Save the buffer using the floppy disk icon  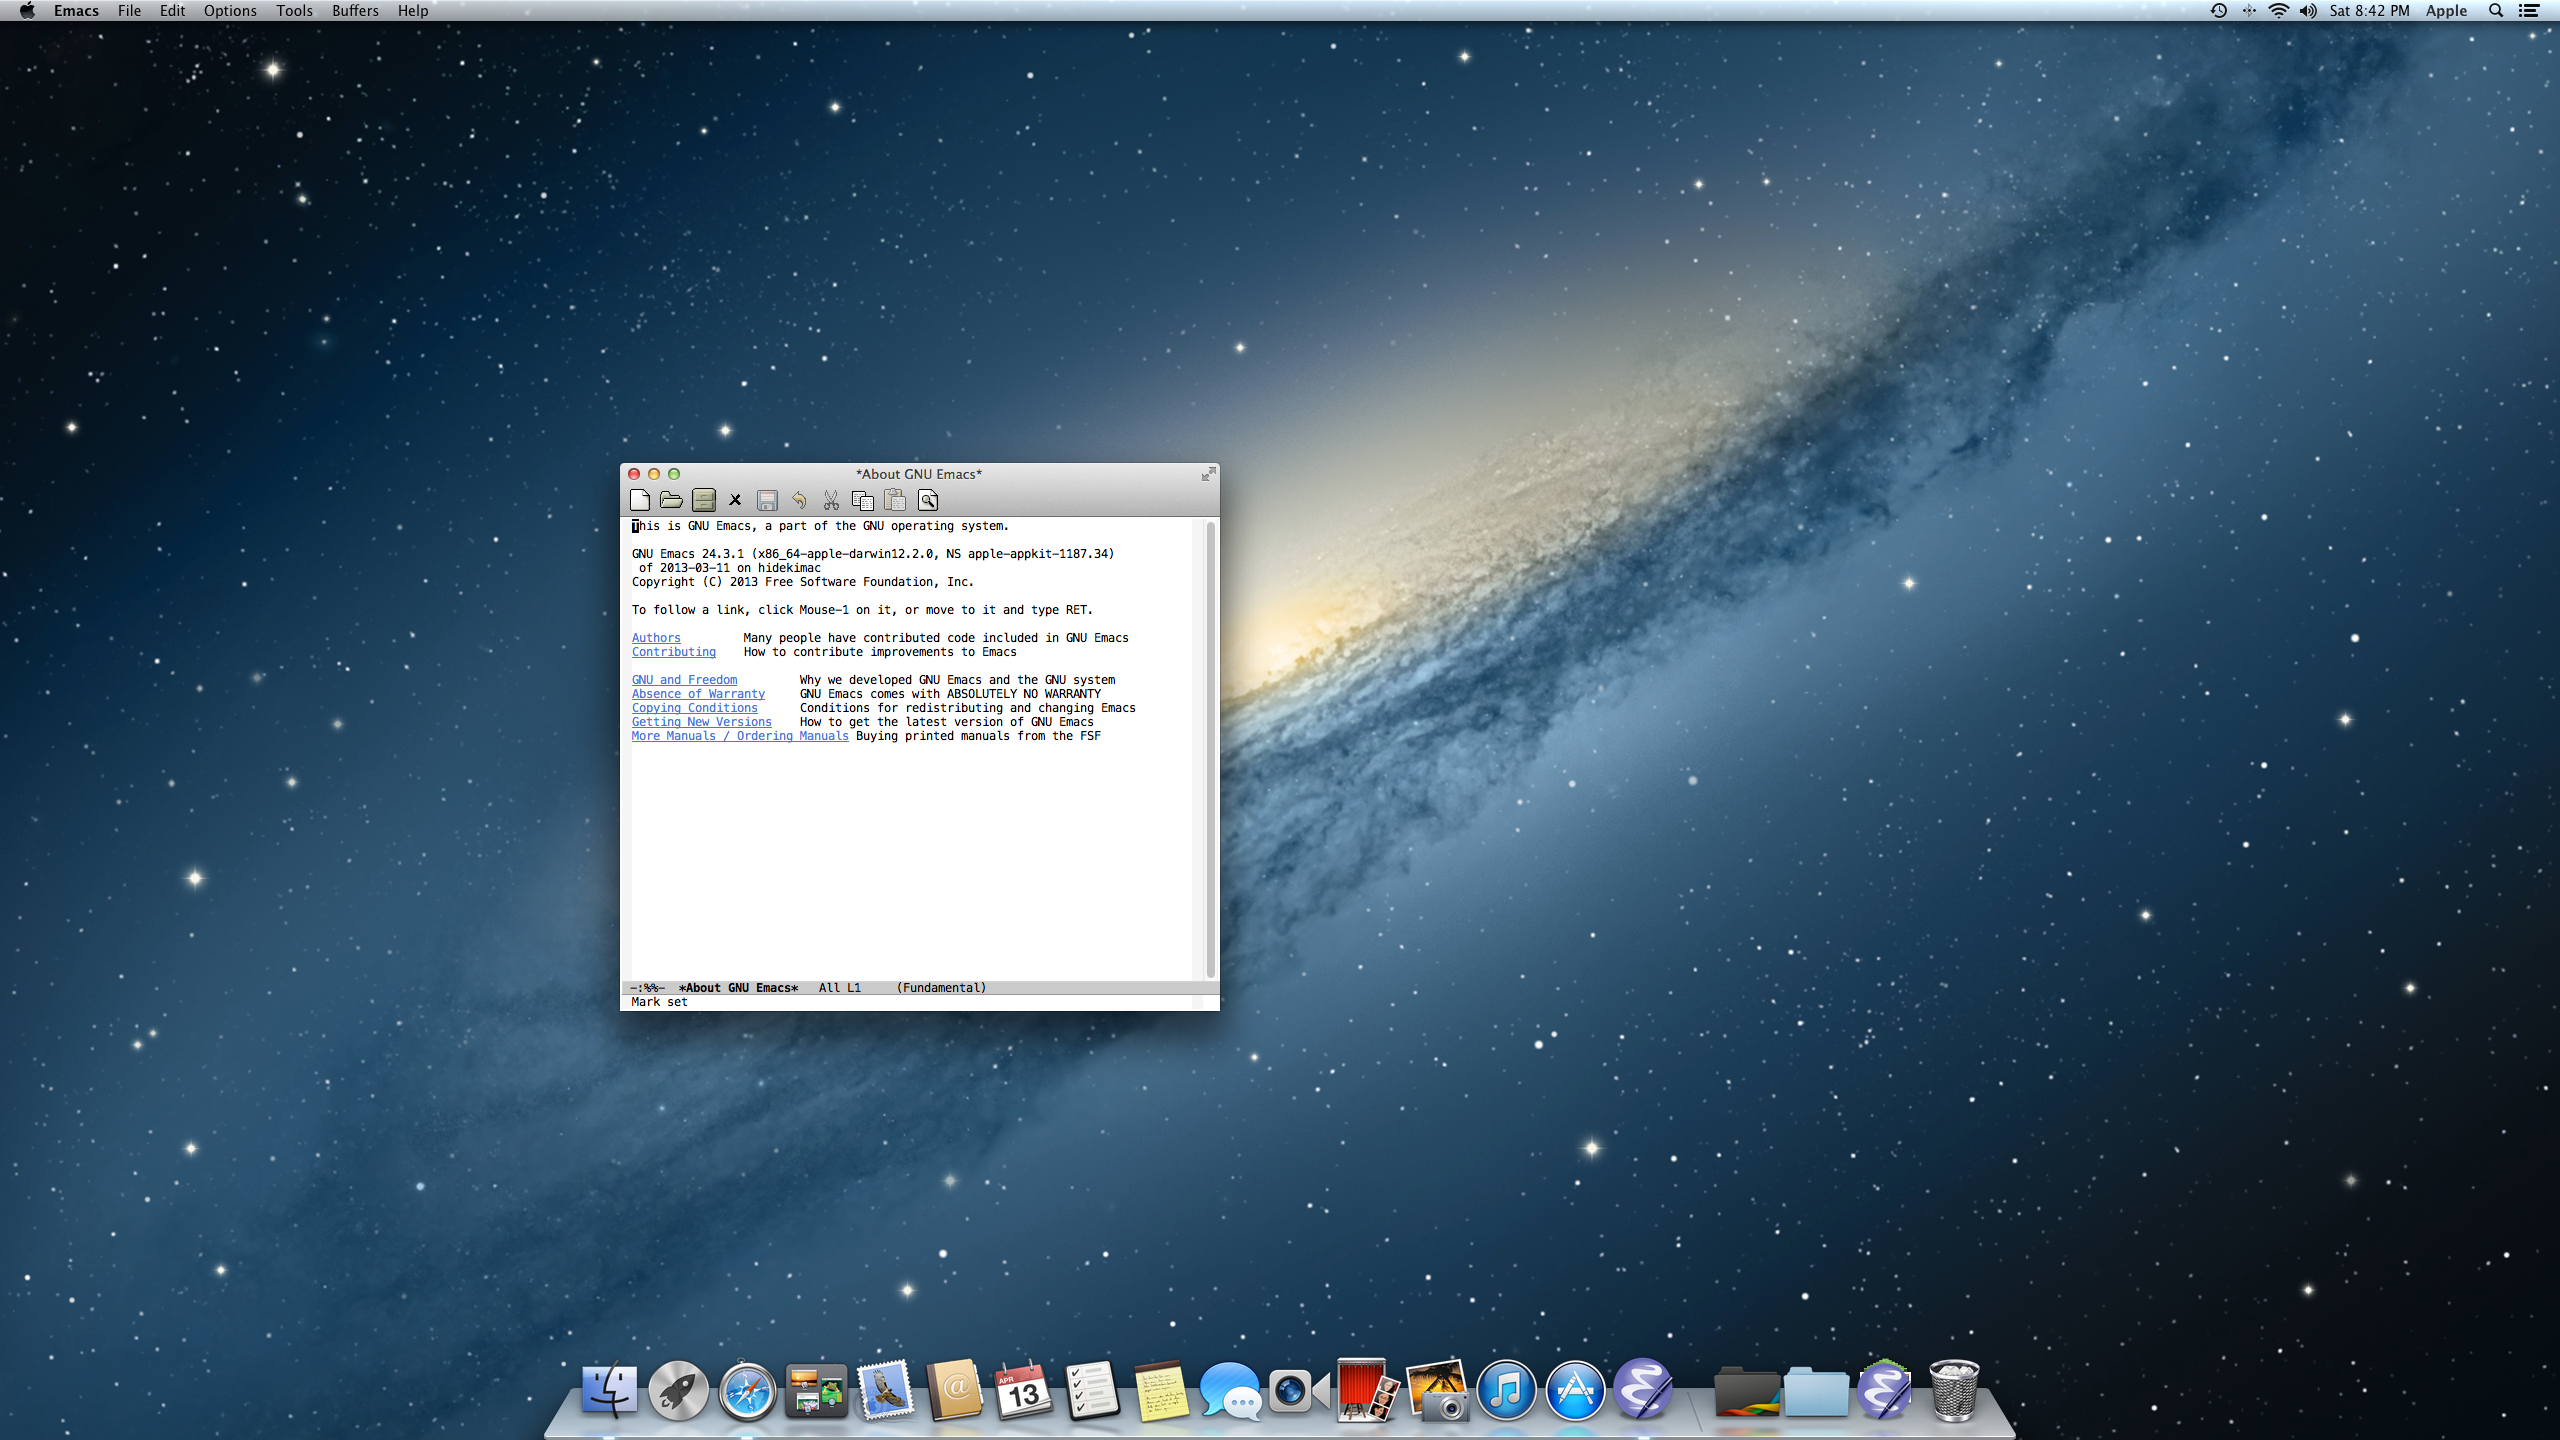(x=767, y=500)
